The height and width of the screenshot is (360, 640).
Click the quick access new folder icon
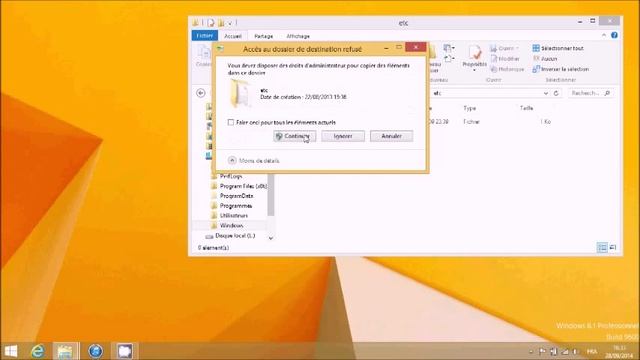(x=221, y=23)
